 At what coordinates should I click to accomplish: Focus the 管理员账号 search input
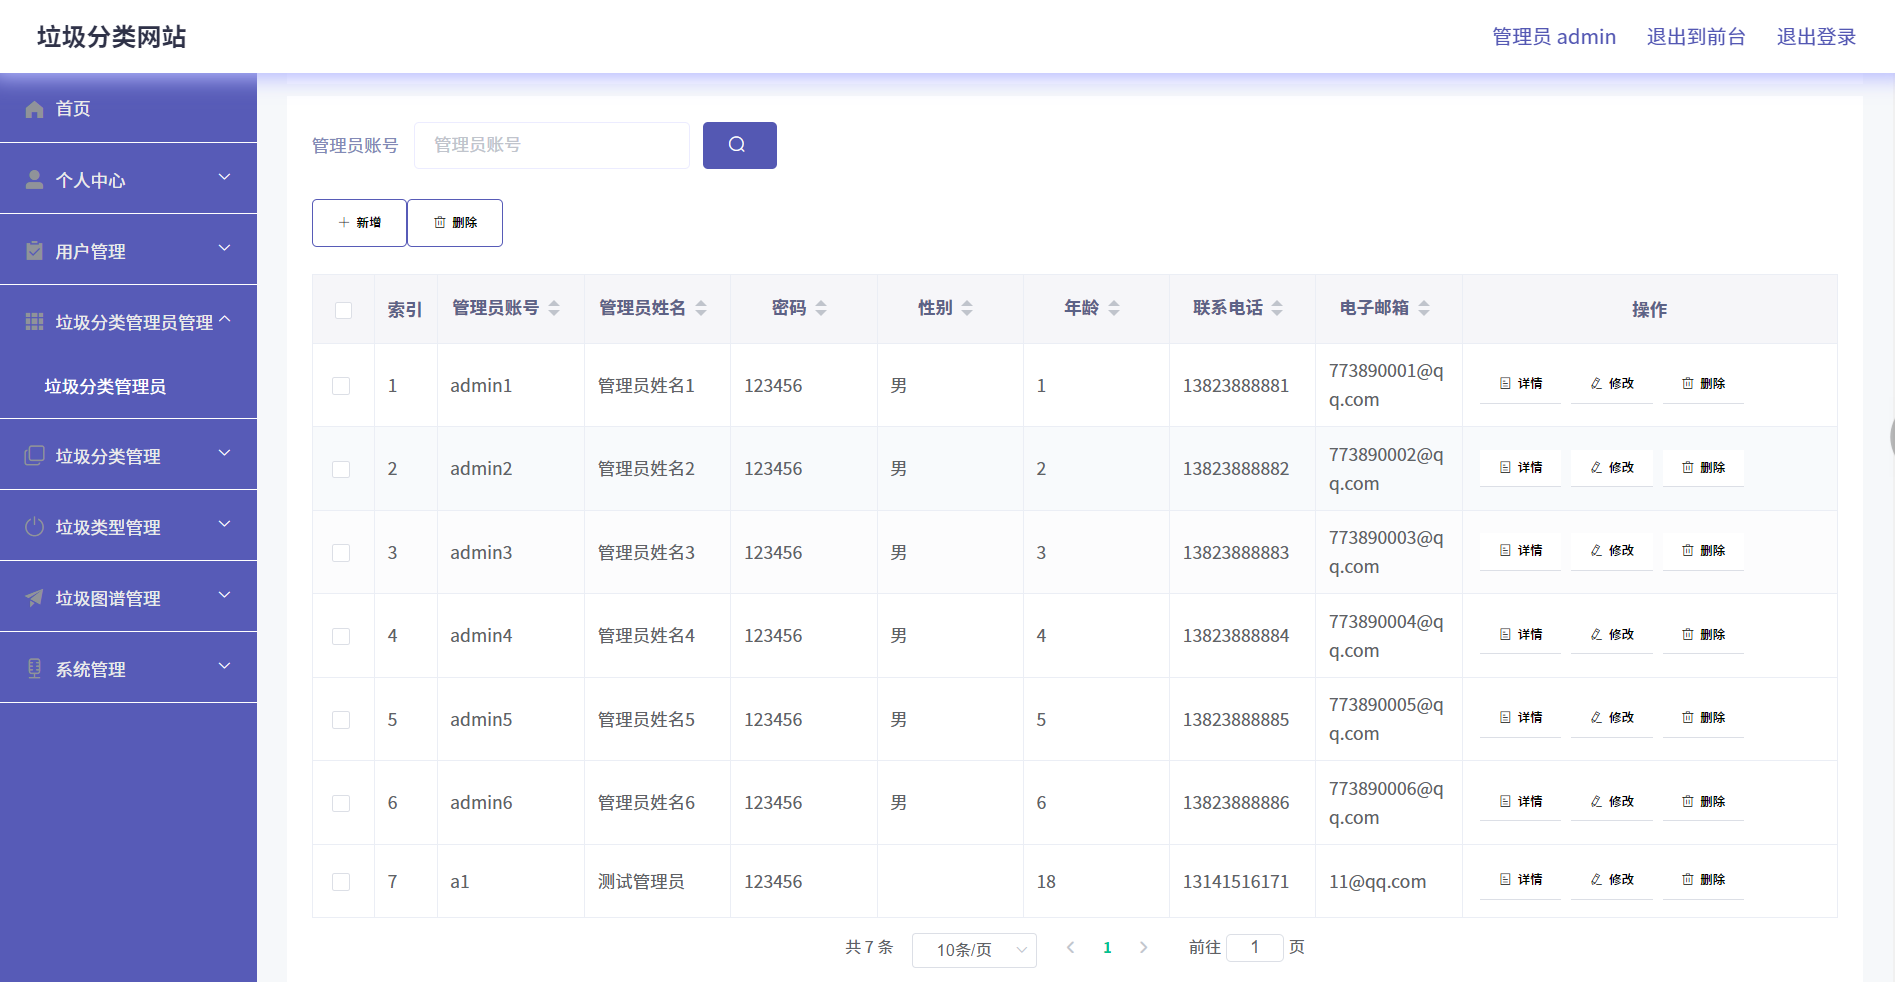pos(552,145)
